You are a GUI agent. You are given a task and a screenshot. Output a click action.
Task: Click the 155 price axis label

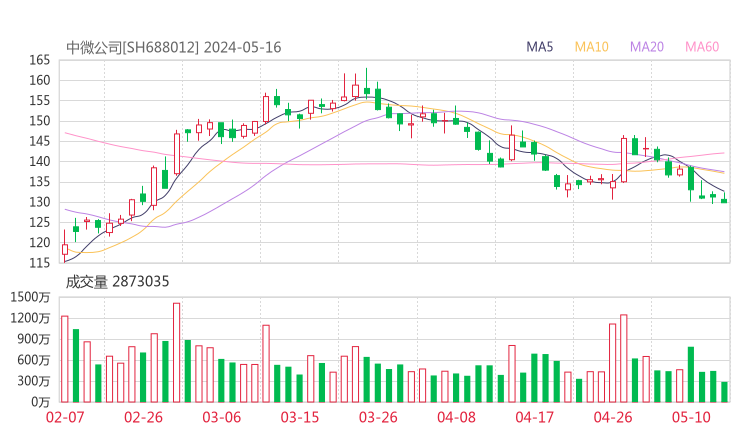(x=40, y=101)
